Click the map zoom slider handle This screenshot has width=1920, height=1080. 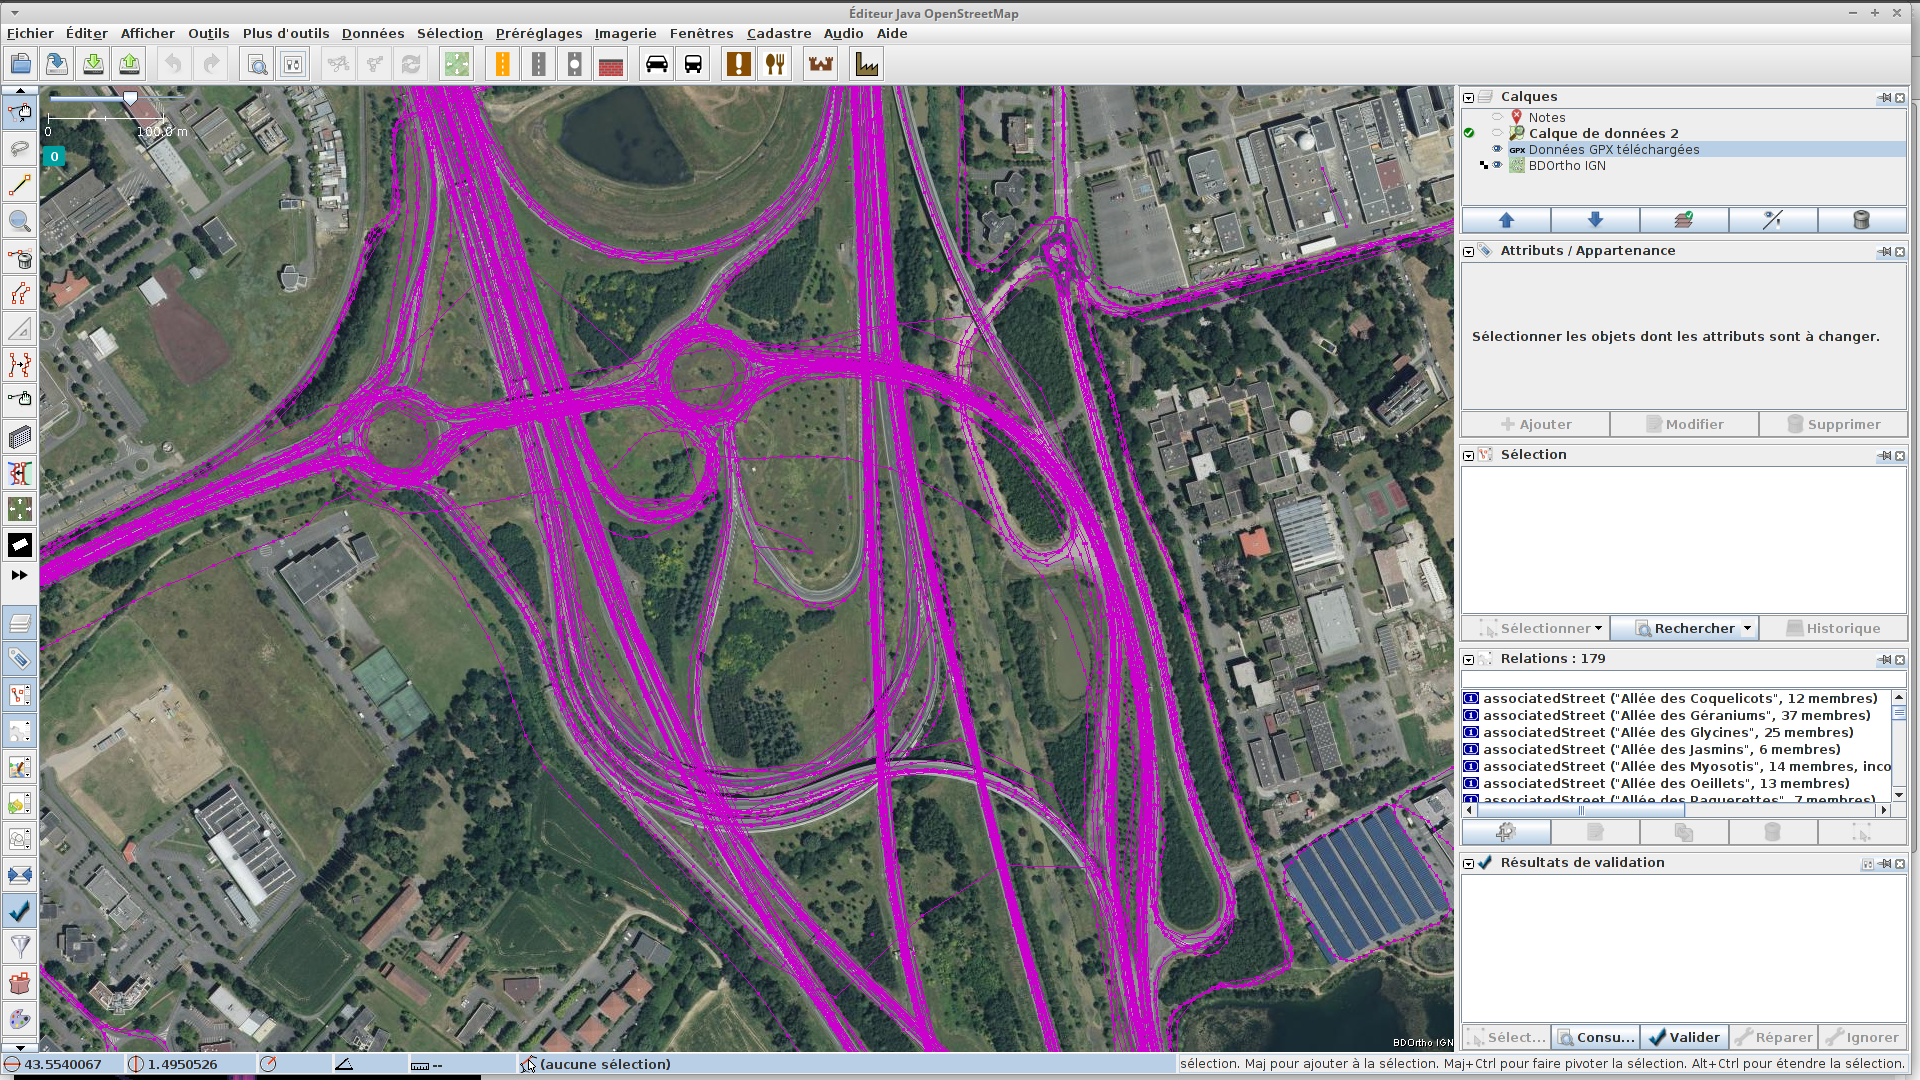(130, 98)
